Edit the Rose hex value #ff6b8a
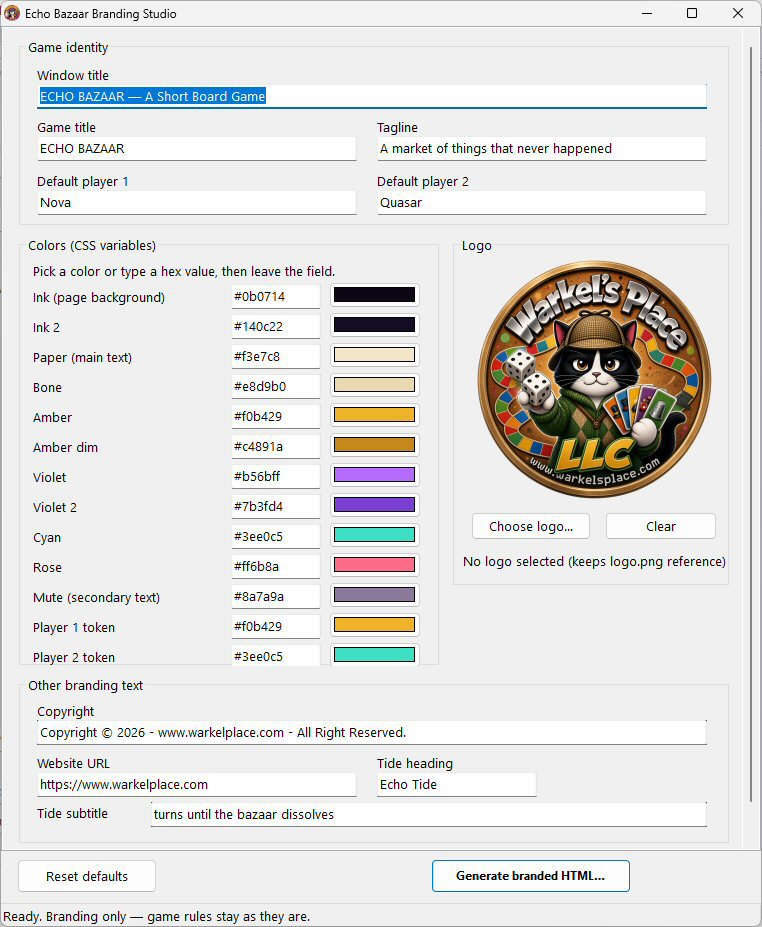This screenshot has width=762, height=927. [275, 566]
